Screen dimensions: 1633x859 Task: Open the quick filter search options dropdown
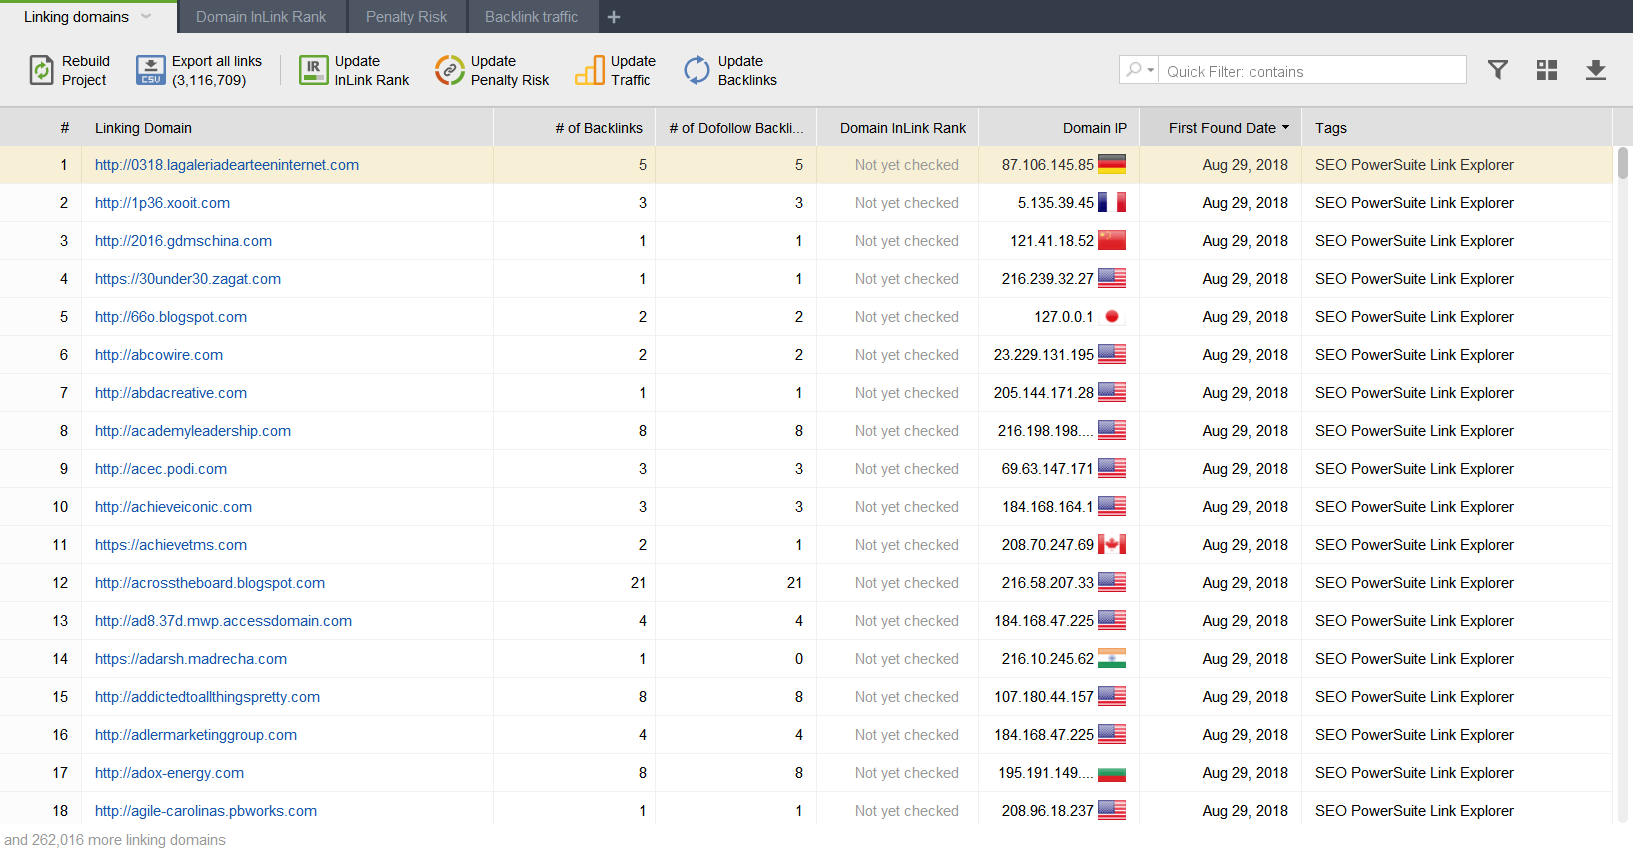1139,70
